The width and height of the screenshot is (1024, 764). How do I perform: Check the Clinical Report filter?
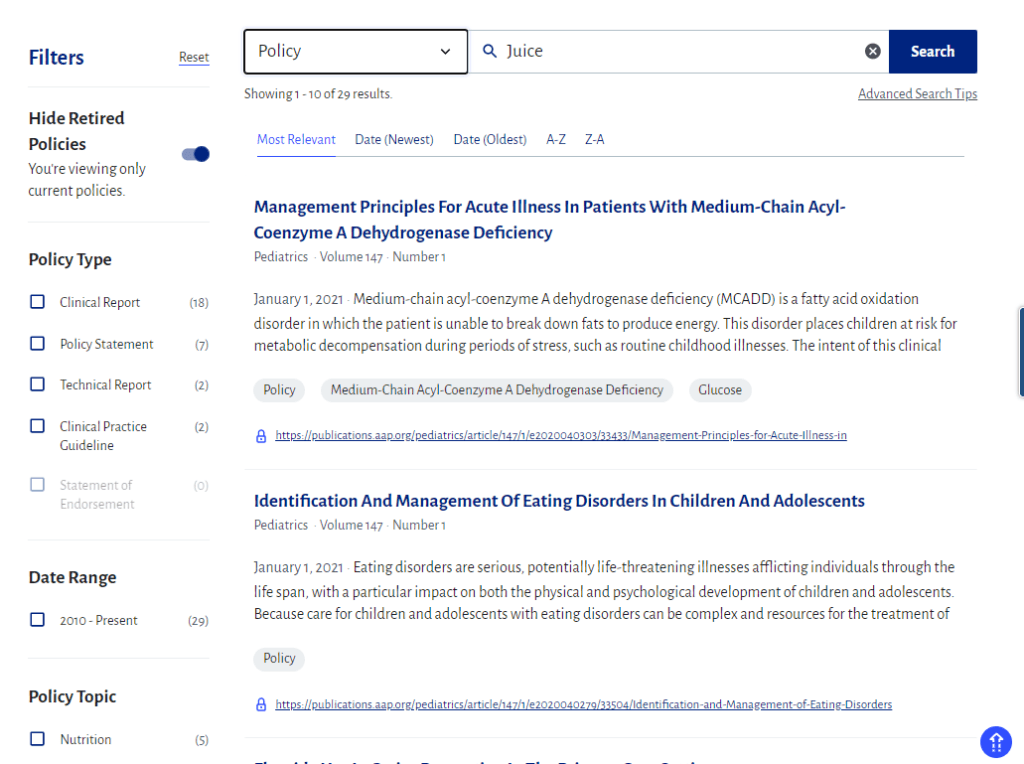pos(38,302)
